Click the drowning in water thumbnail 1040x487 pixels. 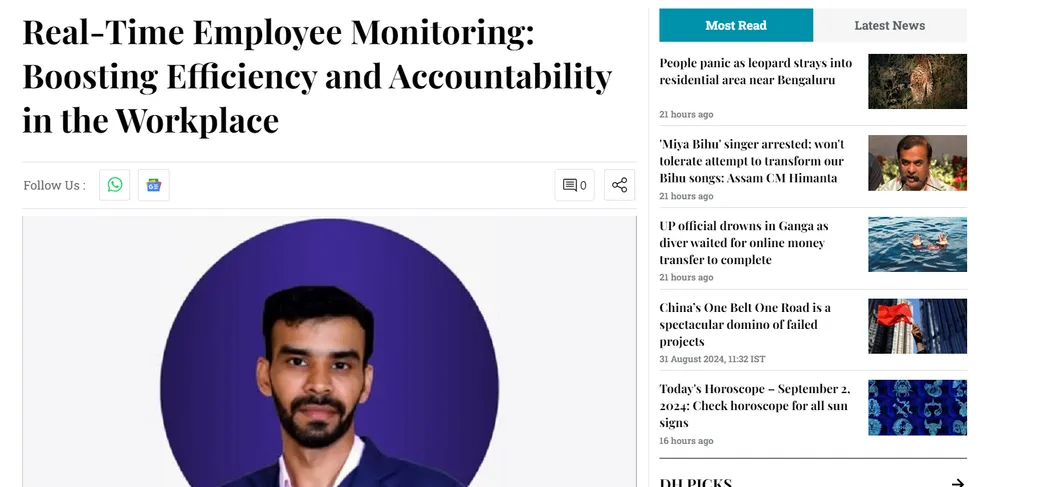[x=917, y=244]
